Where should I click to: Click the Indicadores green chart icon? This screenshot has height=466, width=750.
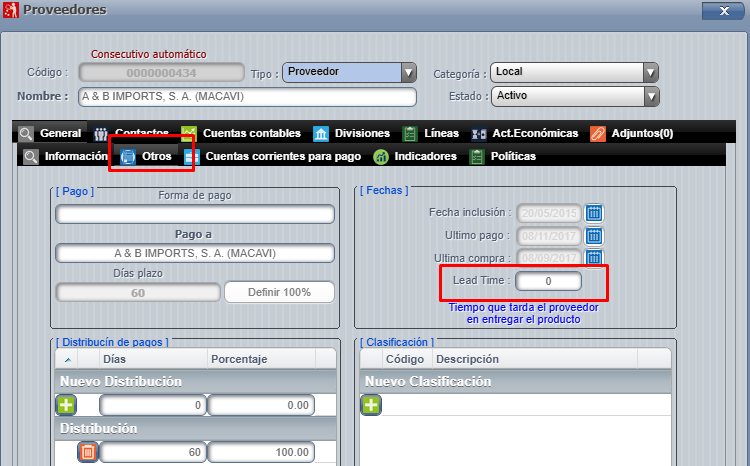(x=381, y=156)
